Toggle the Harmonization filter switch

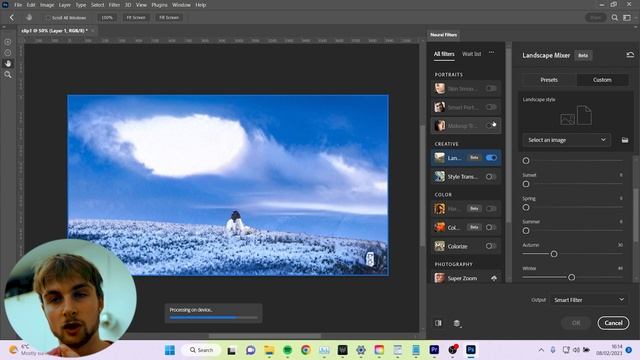click(491, 209)
